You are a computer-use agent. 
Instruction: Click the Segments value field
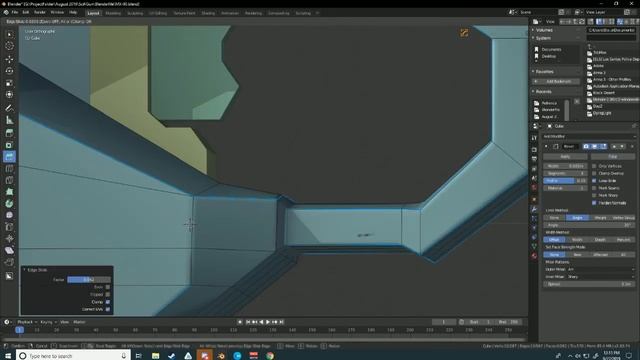pos(565,173)
